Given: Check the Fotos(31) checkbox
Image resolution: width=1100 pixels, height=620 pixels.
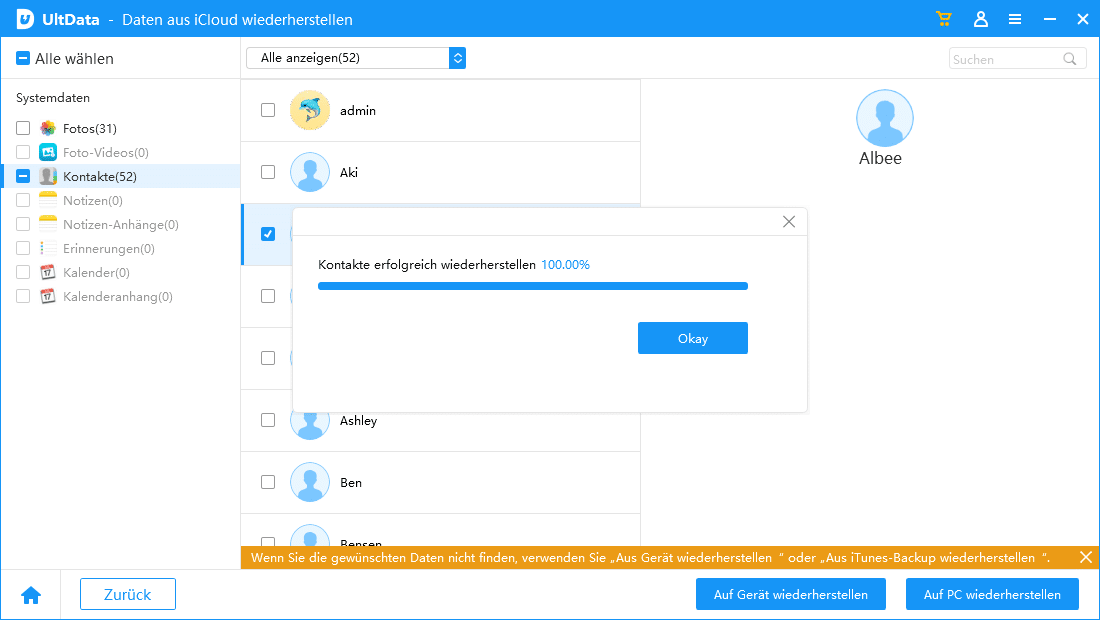Looking at the screenshot, I should (x=23, y=128).
